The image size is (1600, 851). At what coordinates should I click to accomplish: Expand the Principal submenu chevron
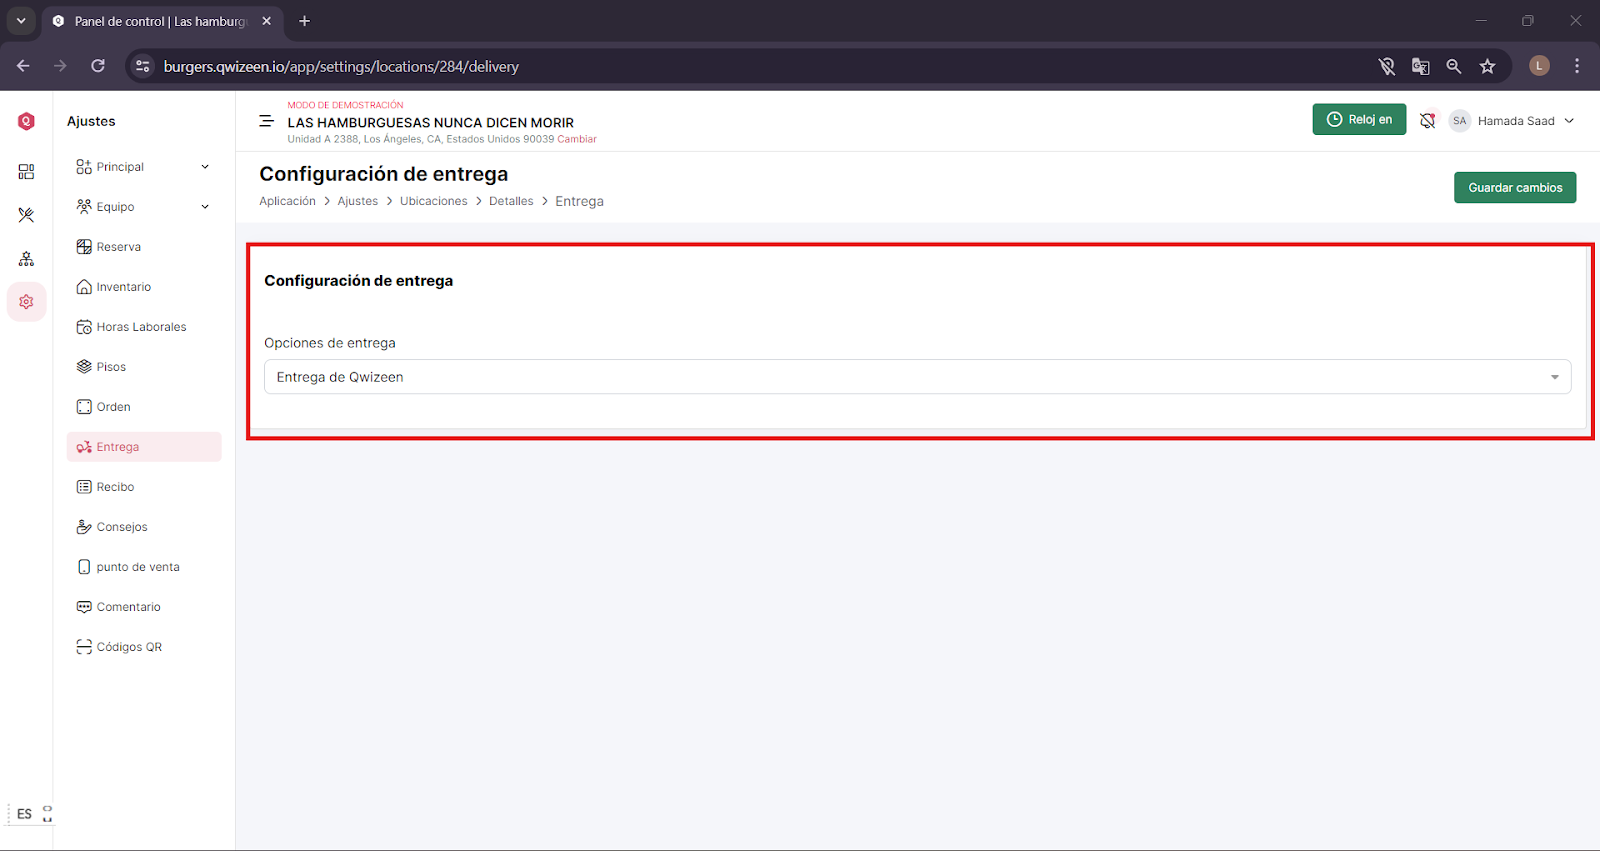205,167
